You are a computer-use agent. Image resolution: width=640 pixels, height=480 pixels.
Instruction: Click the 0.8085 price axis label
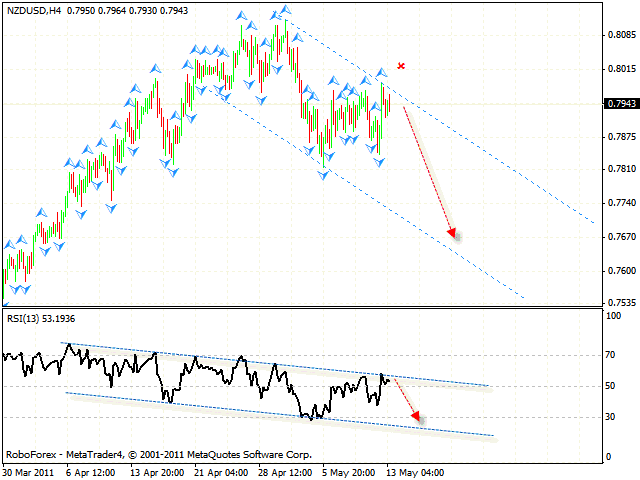(620, 35)
